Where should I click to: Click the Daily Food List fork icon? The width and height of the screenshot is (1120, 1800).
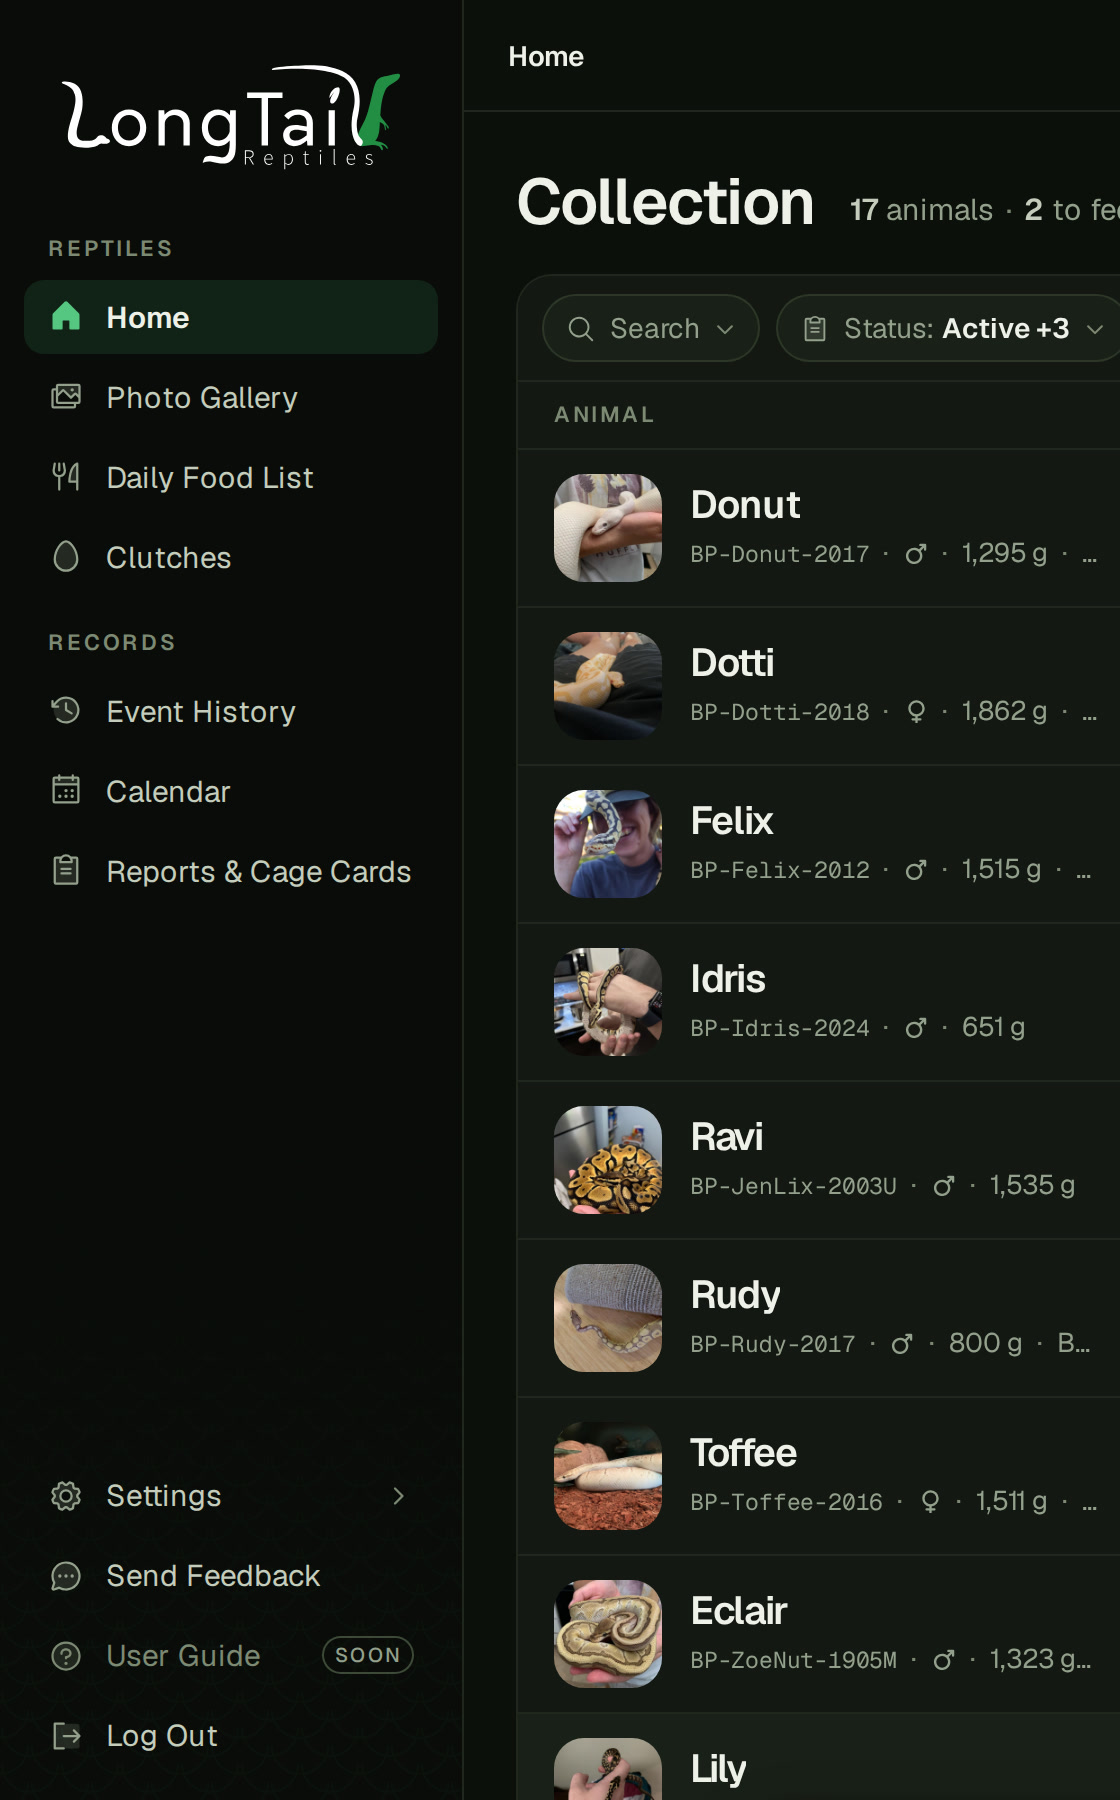pos(66,477)
